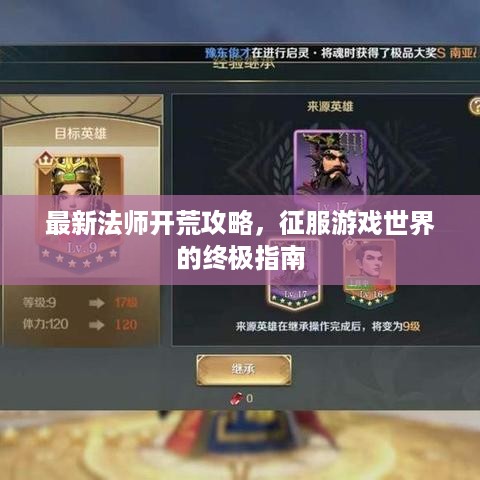Open the question mark help icon
This screenshot has width=480, height=480.
click(x=475, y=106)
